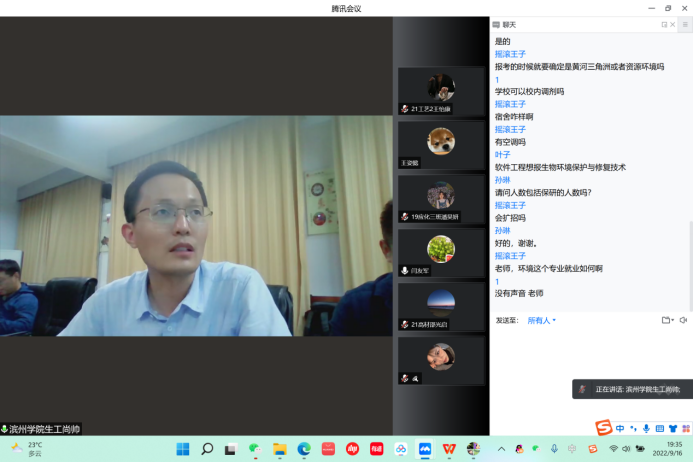Toggle the chat notification sound icon
The image size is (693, 462).
pyautogui.click(x=684, y=320)
